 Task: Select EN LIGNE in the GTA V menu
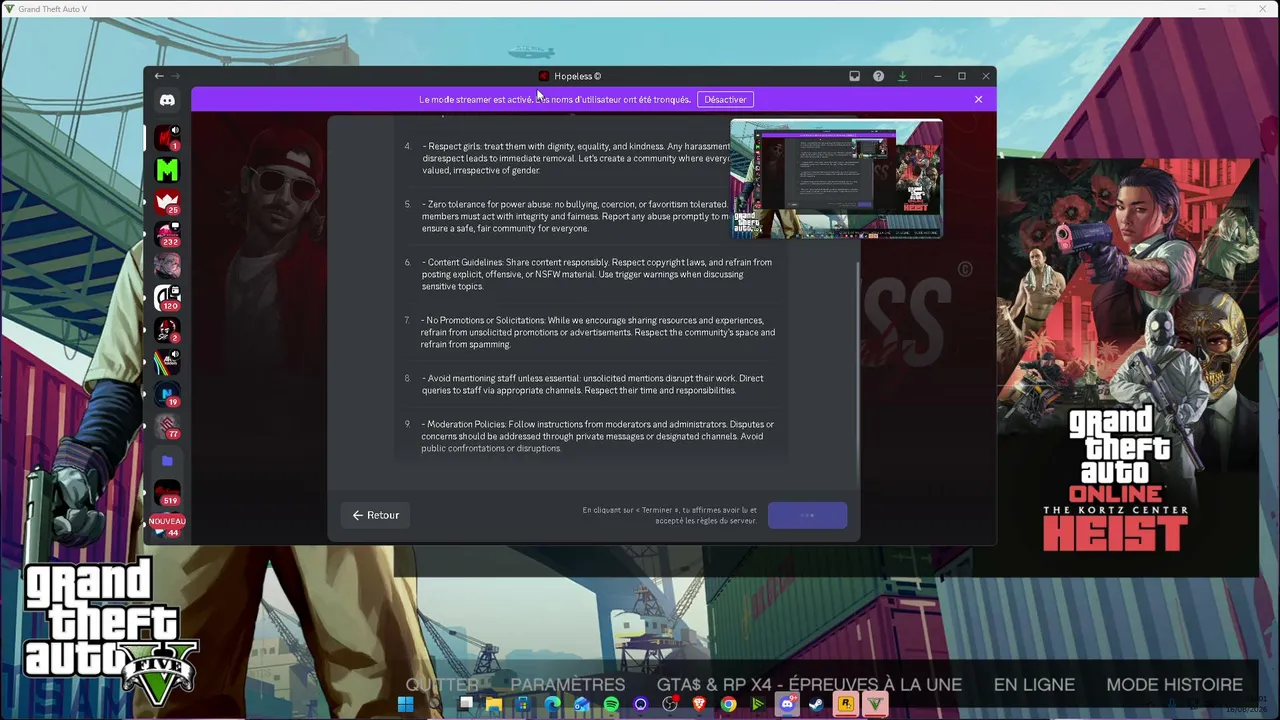(x=1034, y=685)
